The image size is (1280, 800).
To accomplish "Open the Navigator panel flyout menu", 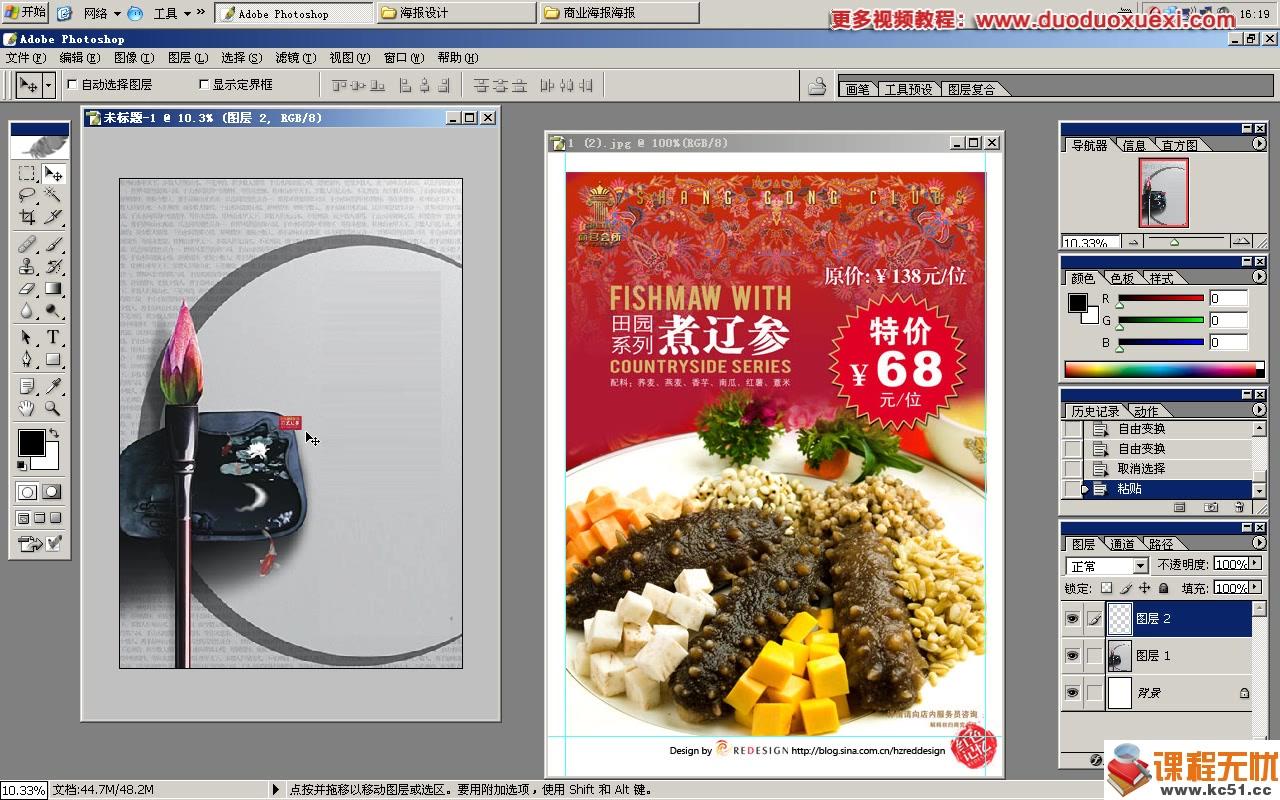I will coord(1259,145).
